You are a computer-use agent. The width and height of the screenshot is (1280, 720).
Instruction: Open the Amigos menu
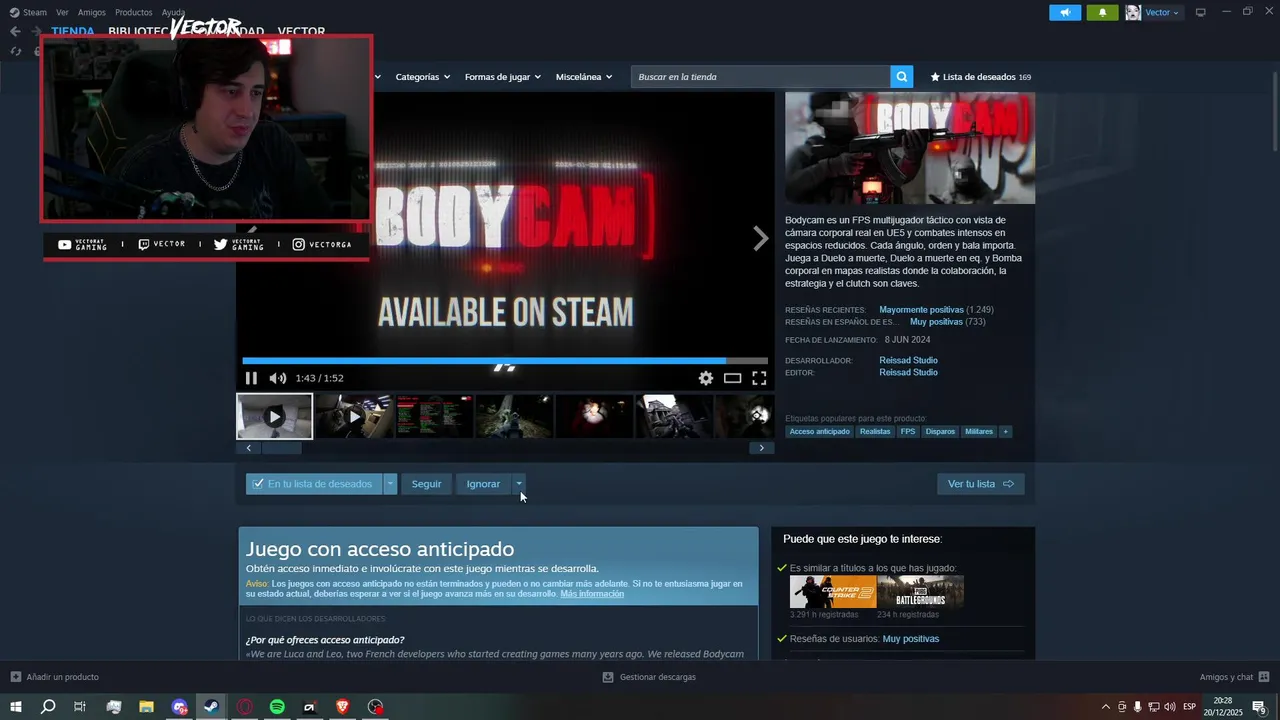[x=92, y=12]
